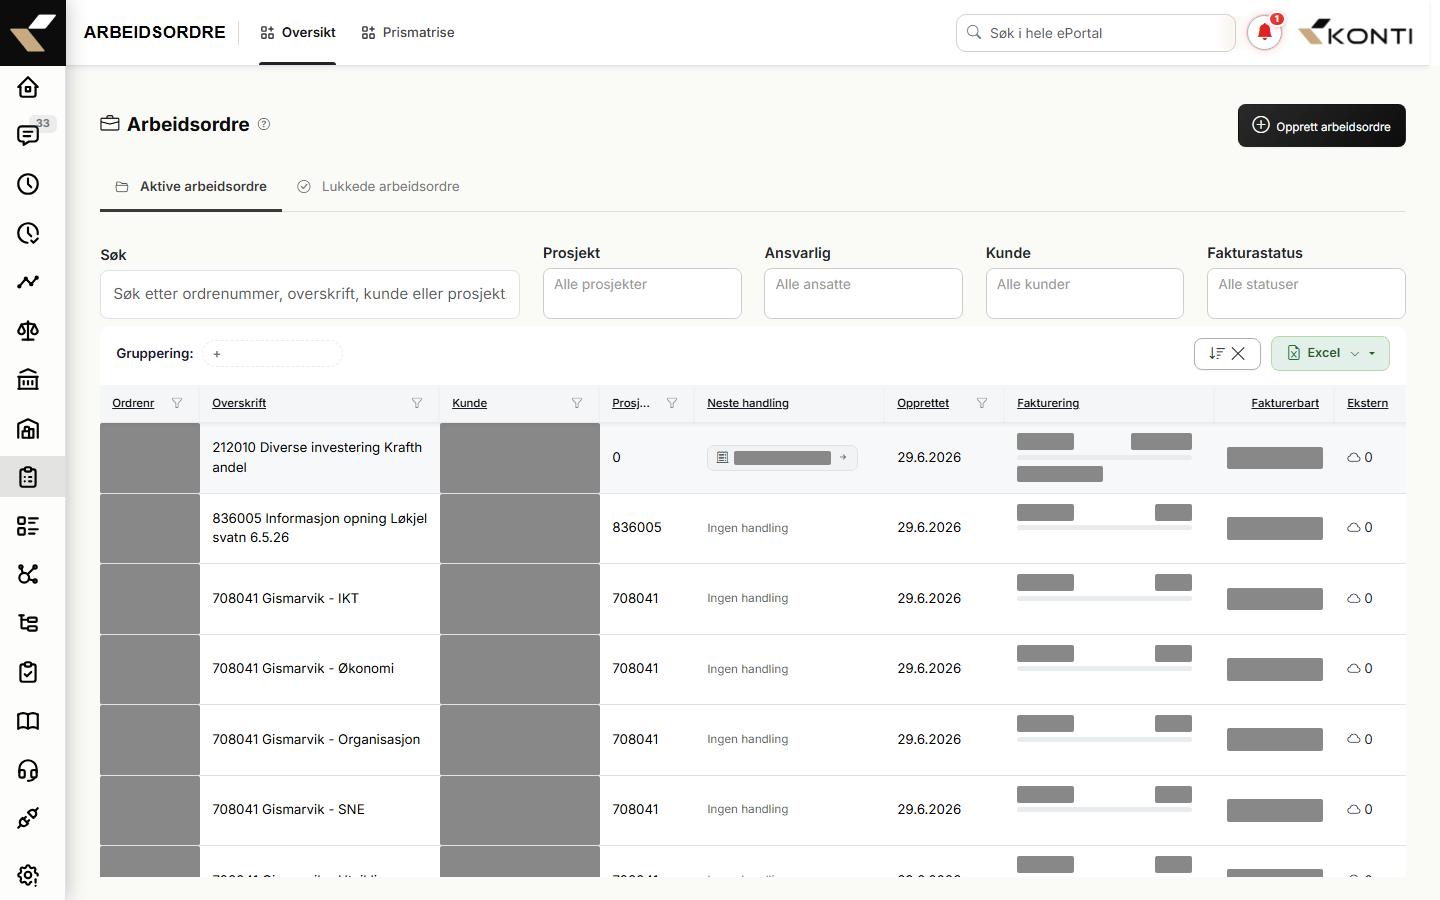Sort by Neste handling column header

(748, 403)
